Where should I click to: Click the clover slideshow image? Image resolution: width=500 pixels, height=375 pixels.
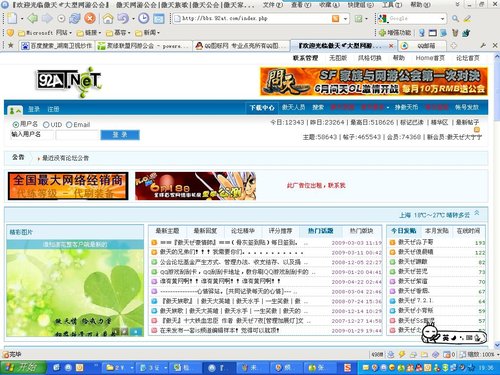pyautogui.click(x=75, y=293)
